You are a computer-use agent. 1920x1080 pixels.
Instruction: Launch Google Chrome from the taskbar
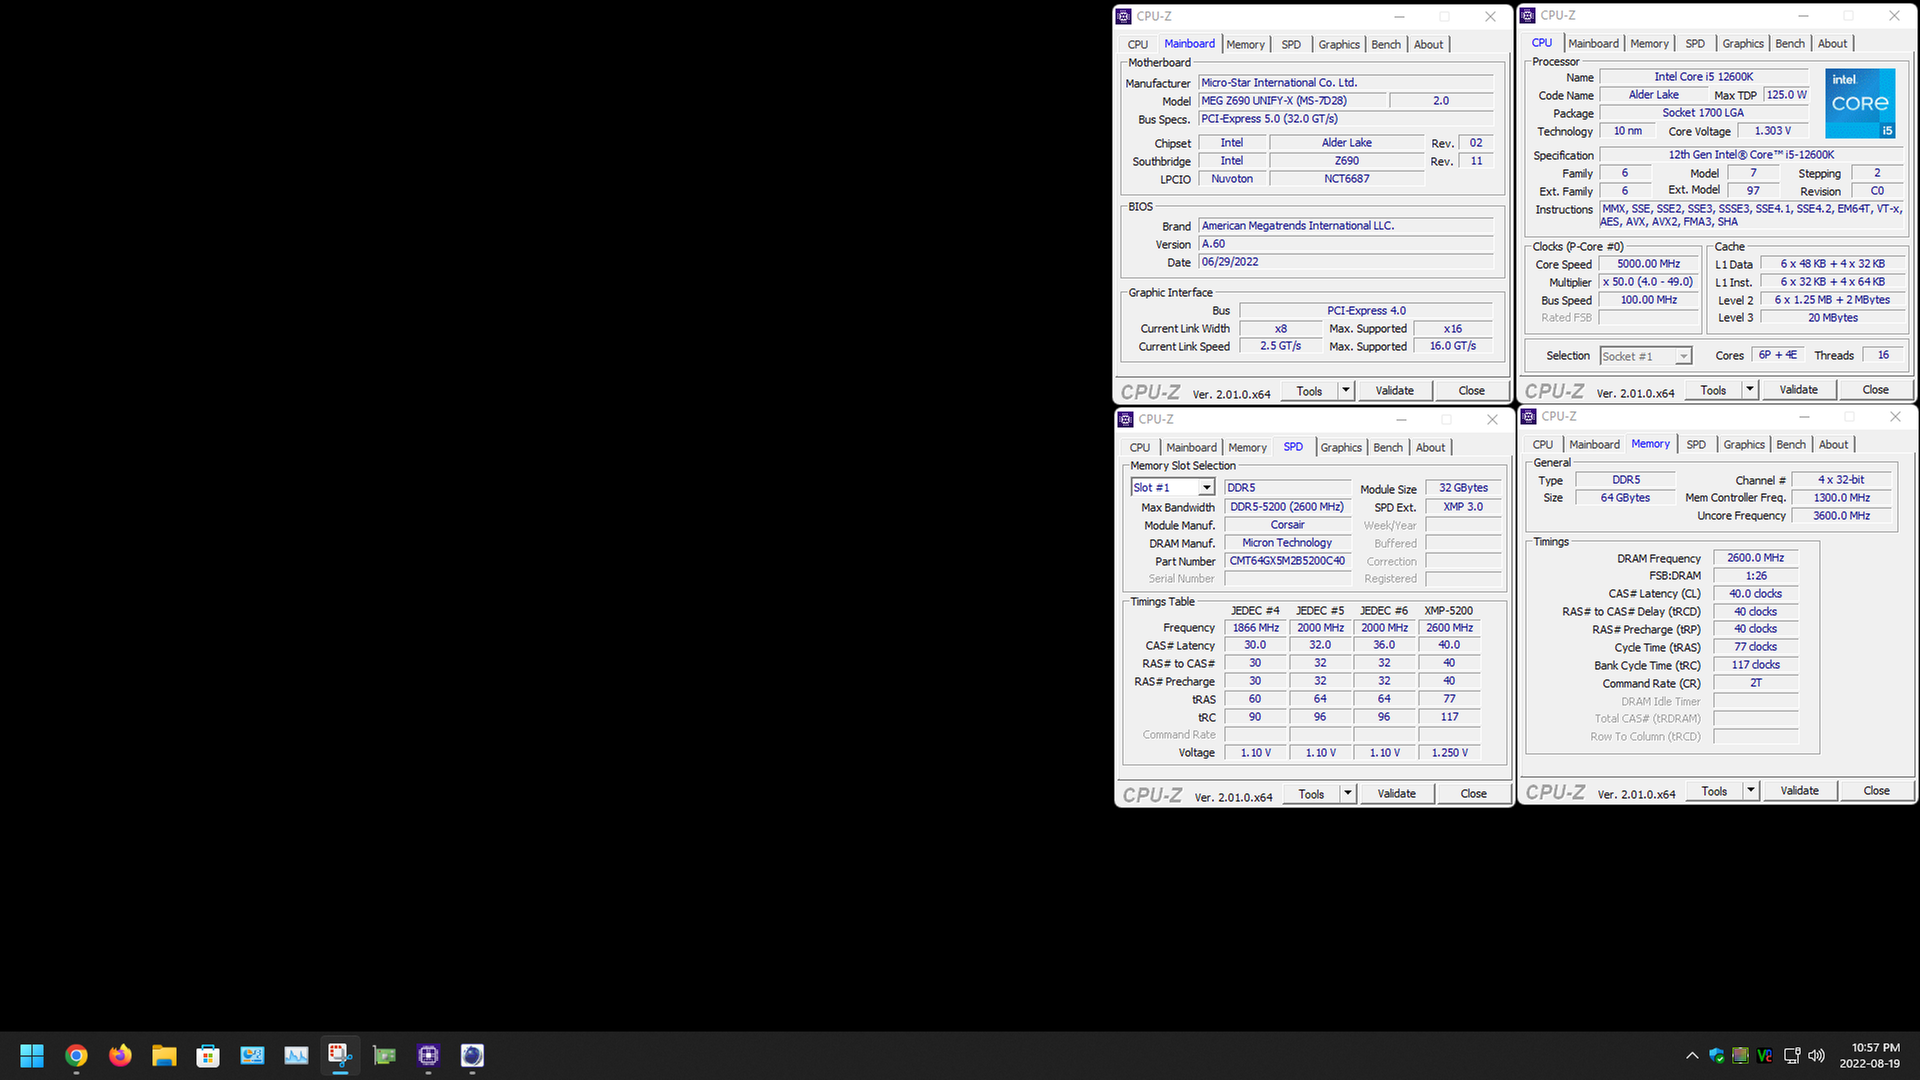76,1055
